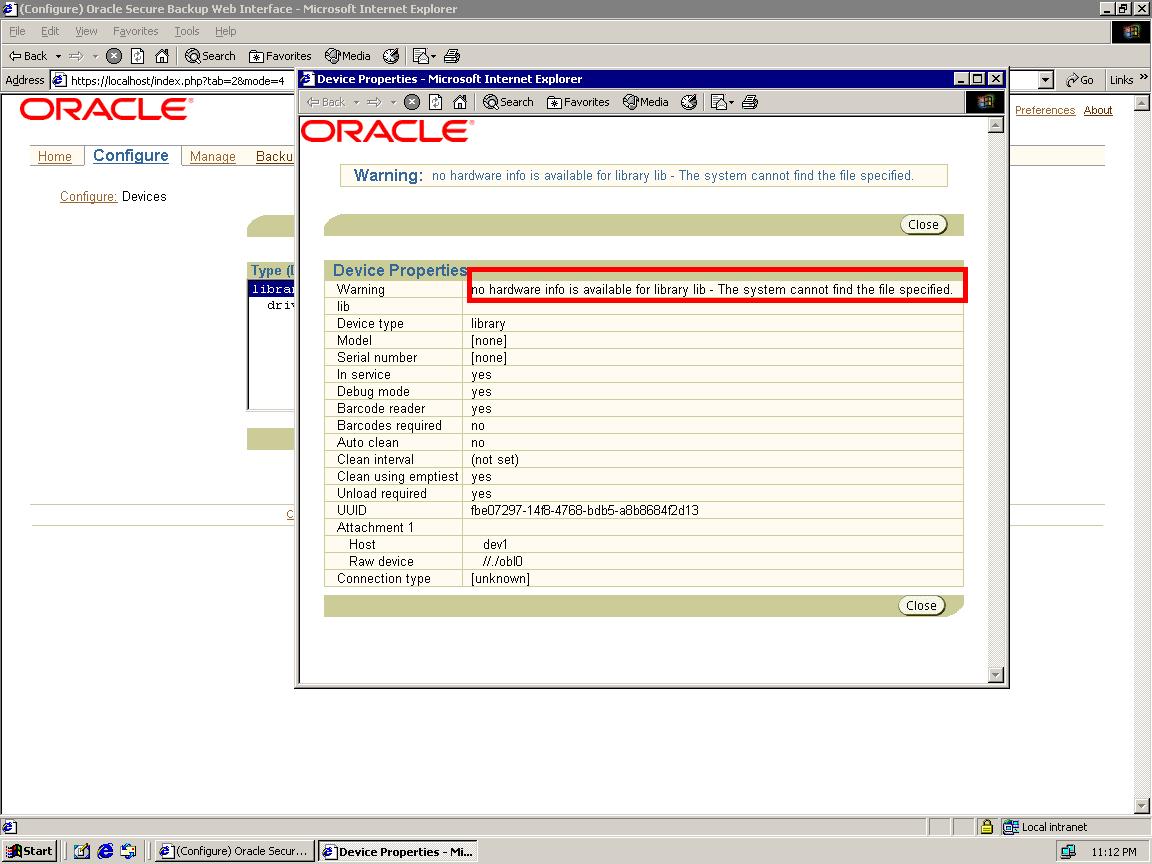The image size is (1152, 864).
Task: Click Show Desktop quick launch icon
Action: 82,851
